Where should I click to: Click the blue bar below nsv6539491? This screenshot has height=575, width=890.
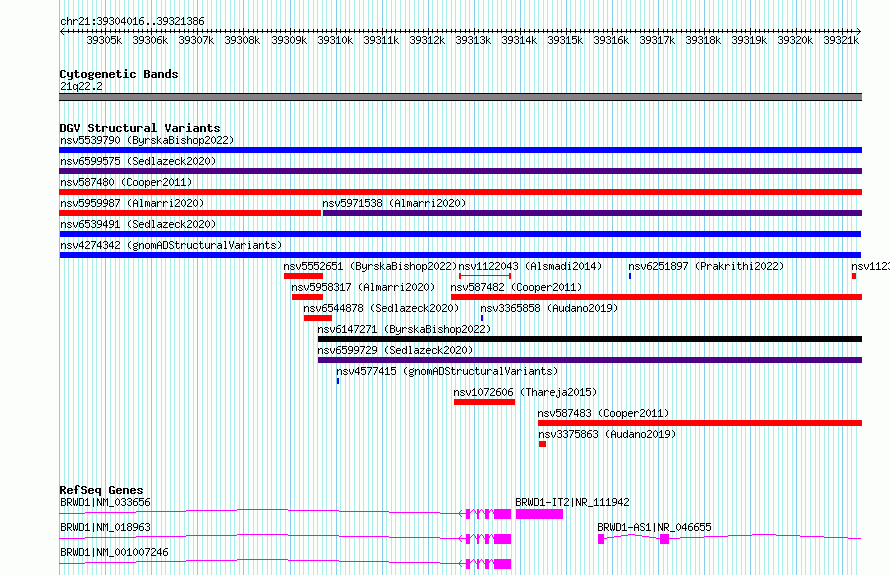click(x=460, y=234)
